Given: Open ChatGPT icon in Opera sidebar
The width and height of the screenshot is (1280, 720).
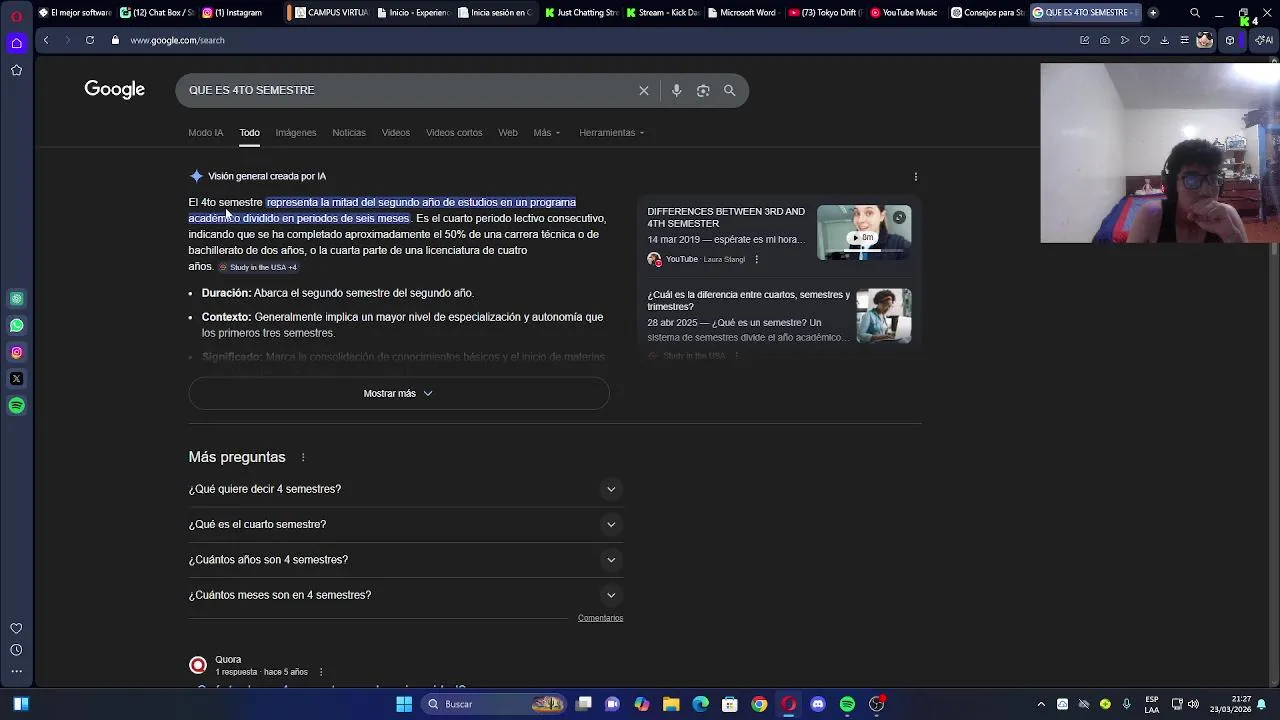Looking at the screenshot, I should tap(16, 298).
